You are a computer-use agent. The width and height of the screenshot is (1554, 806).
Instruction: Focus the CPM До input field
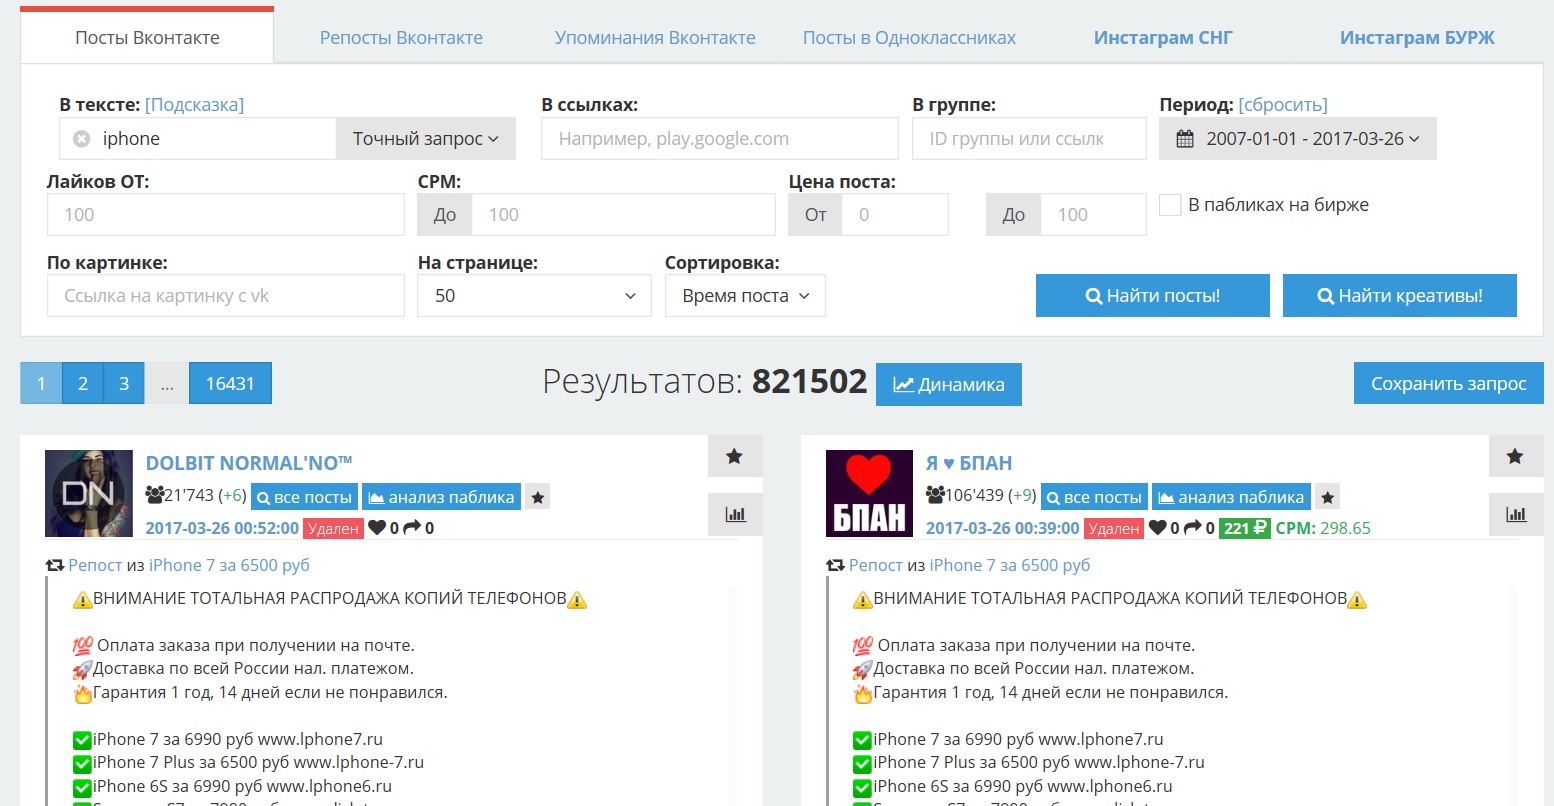click(623, 215)
